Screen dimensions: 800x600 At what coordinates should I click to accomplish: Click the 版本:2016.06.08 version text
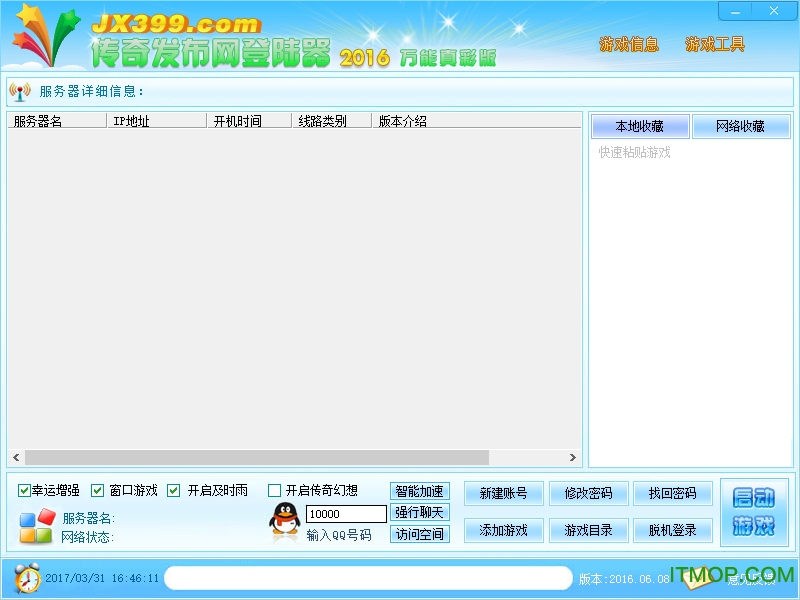point(624,579)
